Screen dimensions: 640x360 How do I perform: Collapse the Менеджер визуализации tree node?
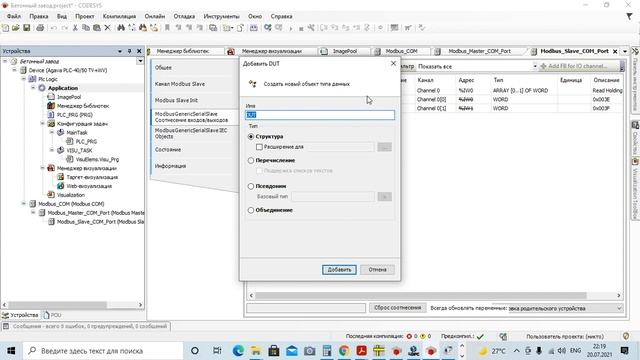(x=42, y=168)
